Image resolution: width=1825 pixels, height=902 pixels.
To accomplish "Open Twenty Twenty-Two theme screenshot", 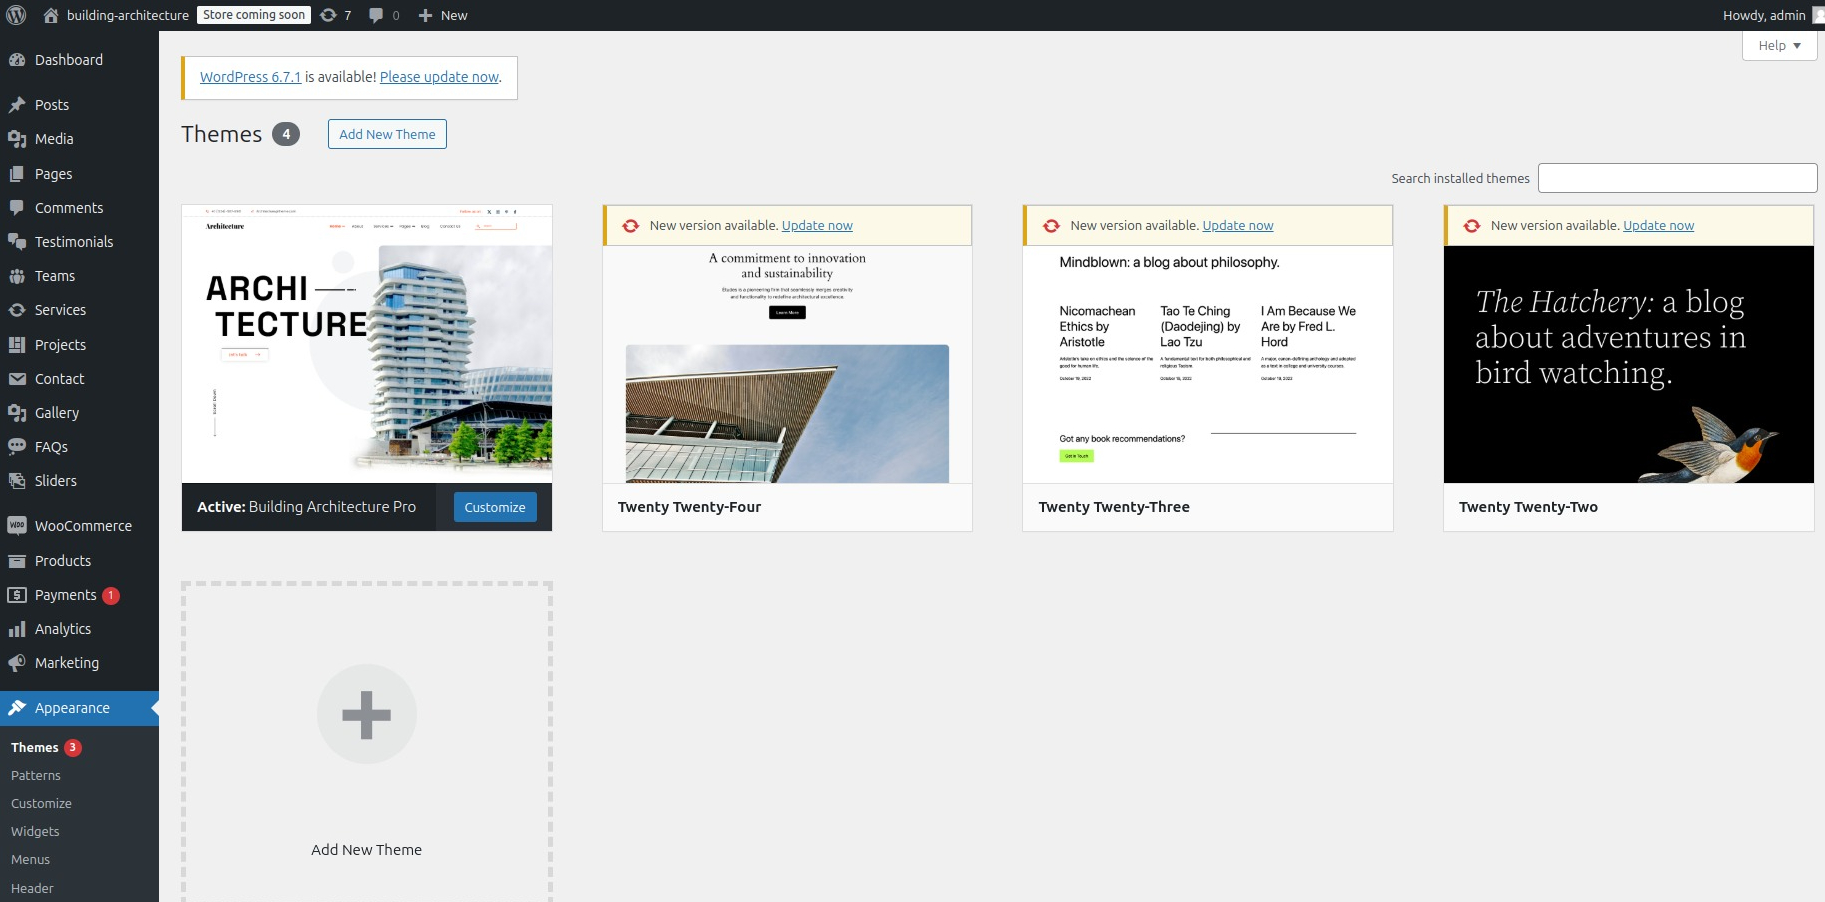I will [x=1629, y=364].
